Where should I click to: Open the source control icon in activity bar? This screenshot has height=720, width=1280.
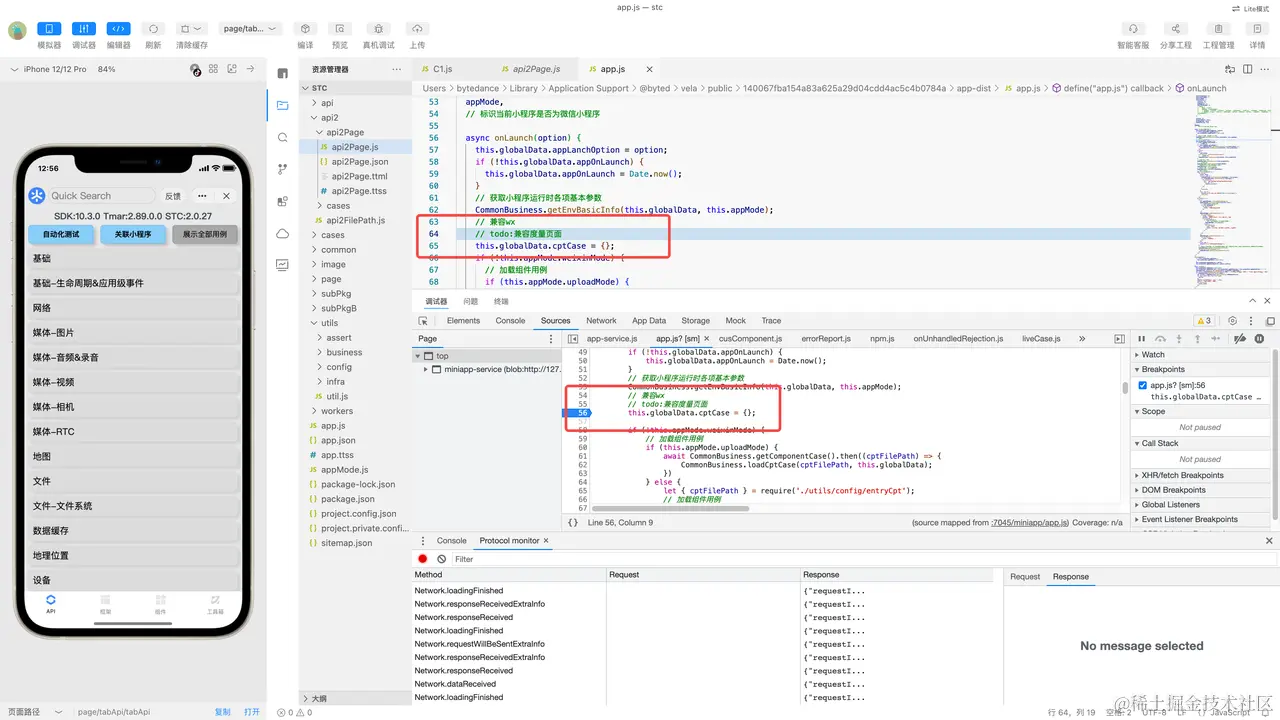283,169
